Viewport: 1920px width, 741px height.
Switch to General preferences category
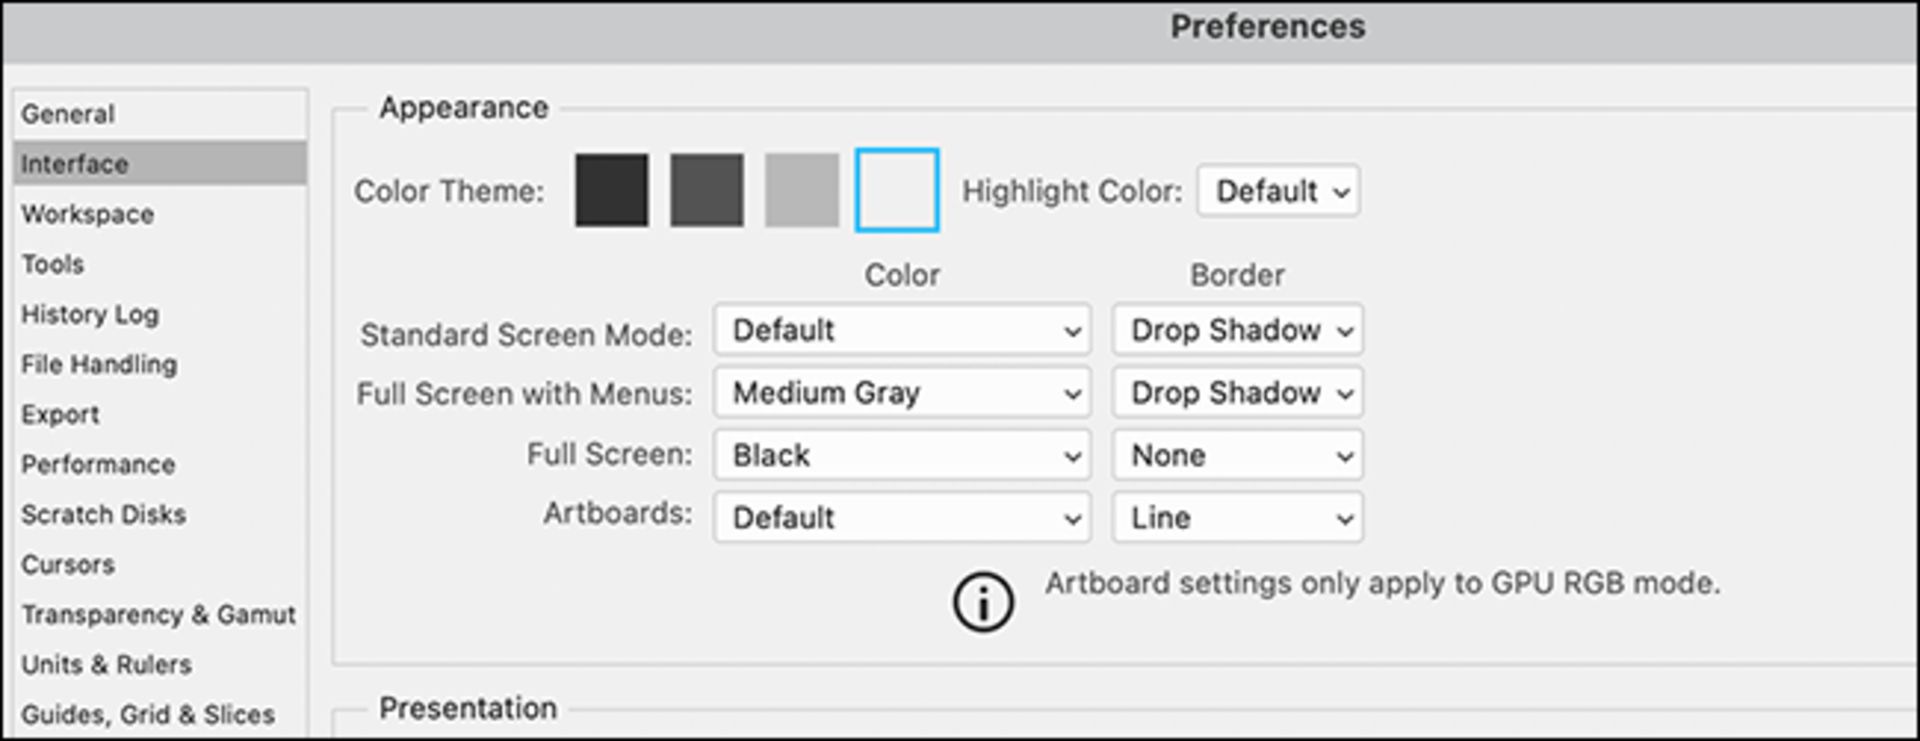[68, 114]
